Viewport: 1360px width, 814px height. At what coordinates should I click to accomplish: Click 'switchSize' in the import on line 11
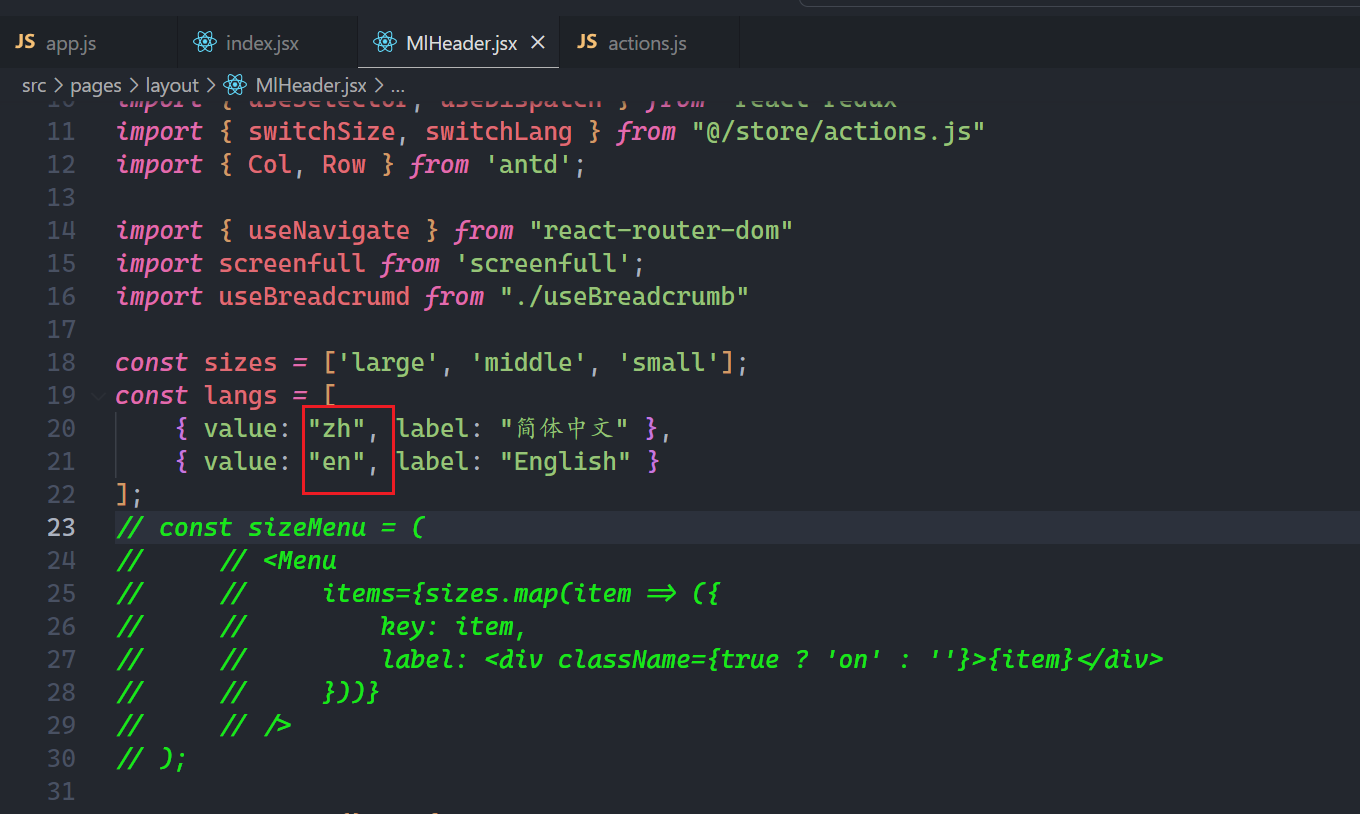click(322, 131)
